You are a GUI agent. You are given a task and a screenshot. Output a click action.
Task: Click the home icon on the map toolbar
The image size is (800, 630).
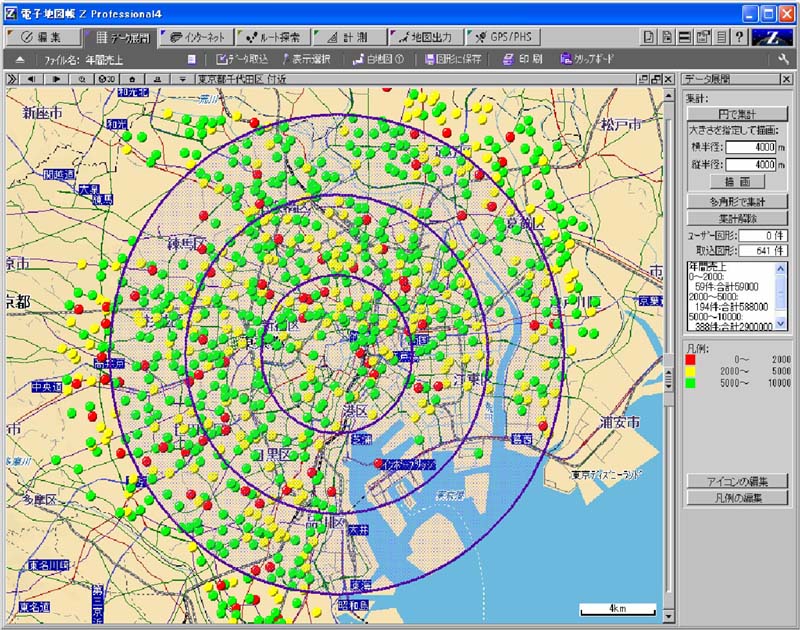click(x=132, y=79)
